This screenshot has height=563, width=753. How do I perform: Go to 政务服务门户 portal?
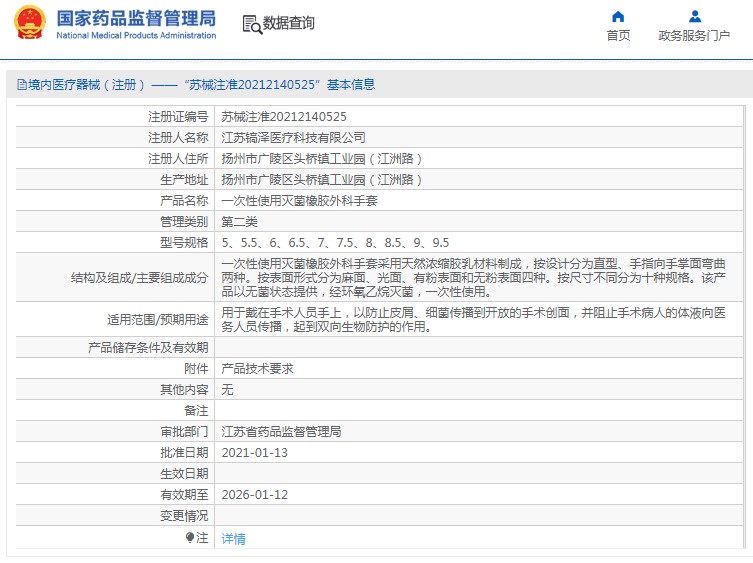click(x=694, y=36)
